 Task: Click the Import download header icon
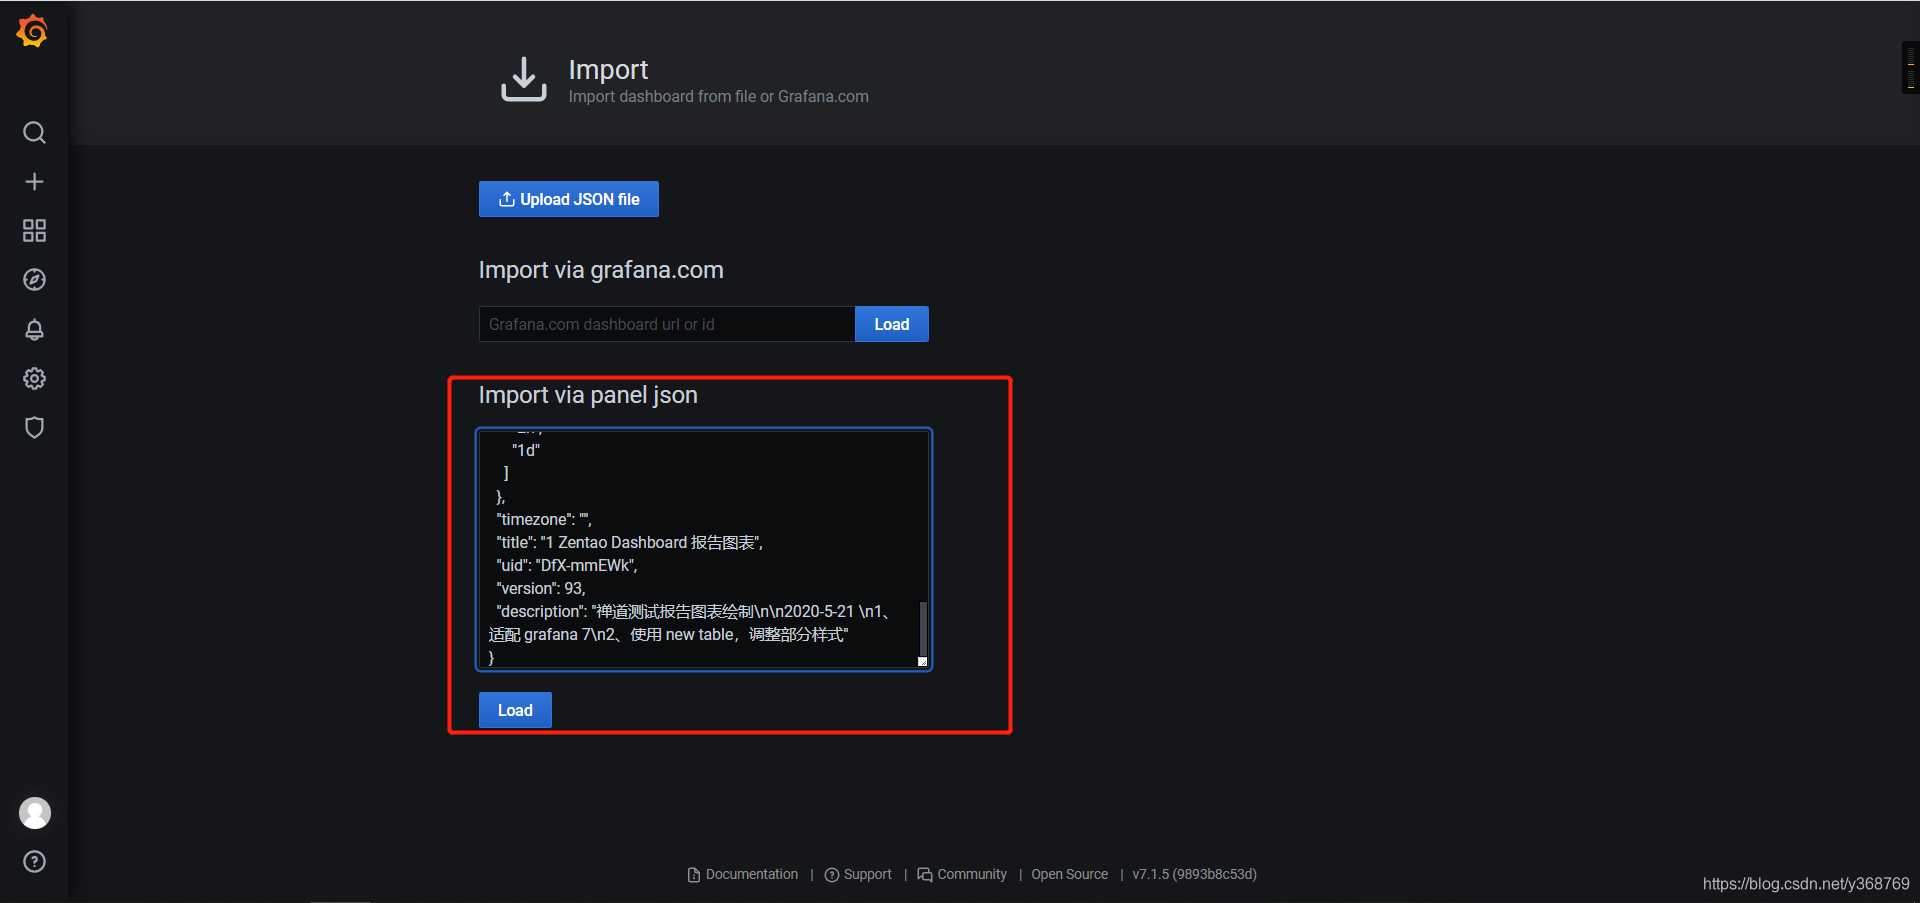(x=523, y=80)
